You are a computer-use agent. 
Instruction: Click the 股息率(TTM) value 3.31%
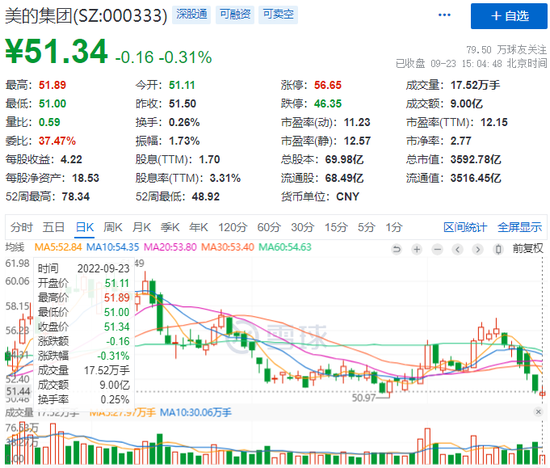point(225,178)
